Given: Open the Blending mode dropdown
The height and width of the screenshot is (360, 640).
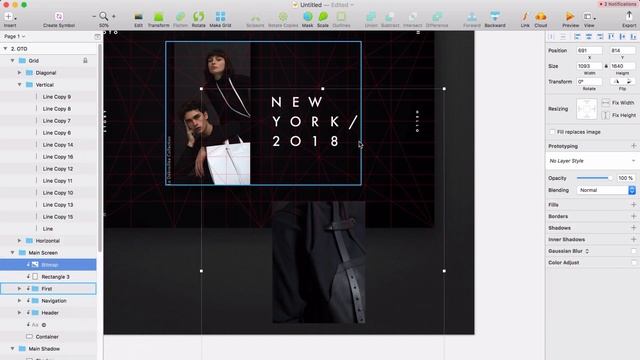Looking at the screenshot, I should (x=606, y=190).
